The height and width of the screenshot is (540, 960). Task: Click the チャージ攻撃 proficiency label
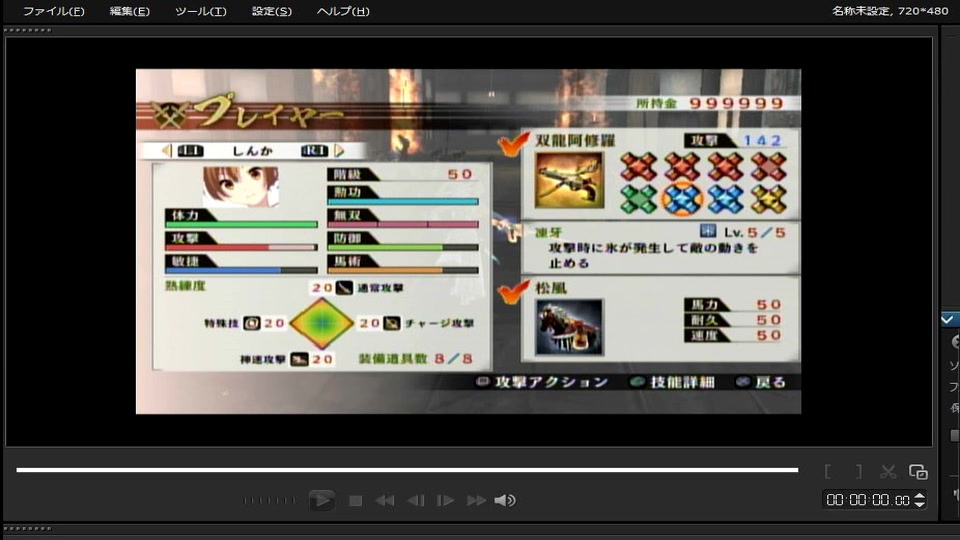pyautogui.click(x=439, y=323)
